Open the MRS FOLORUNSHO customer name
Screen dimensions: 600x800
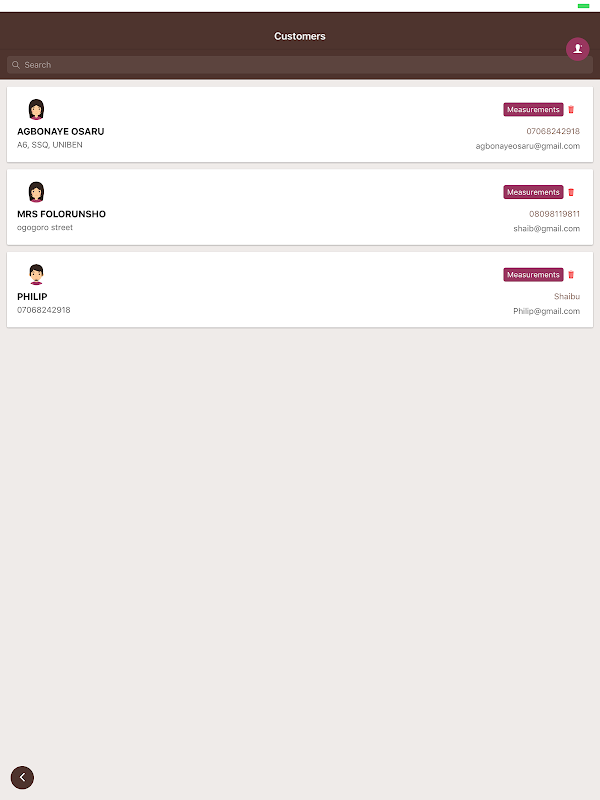point(61,214)
